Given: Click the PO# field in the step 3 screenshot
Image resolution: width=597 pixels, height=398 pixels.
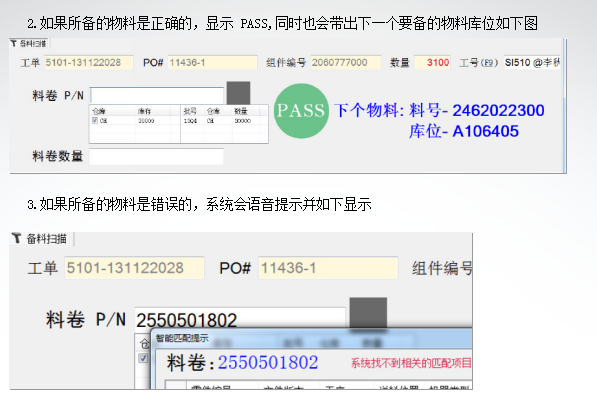Looking at the screenshot, I should [328, 268].
